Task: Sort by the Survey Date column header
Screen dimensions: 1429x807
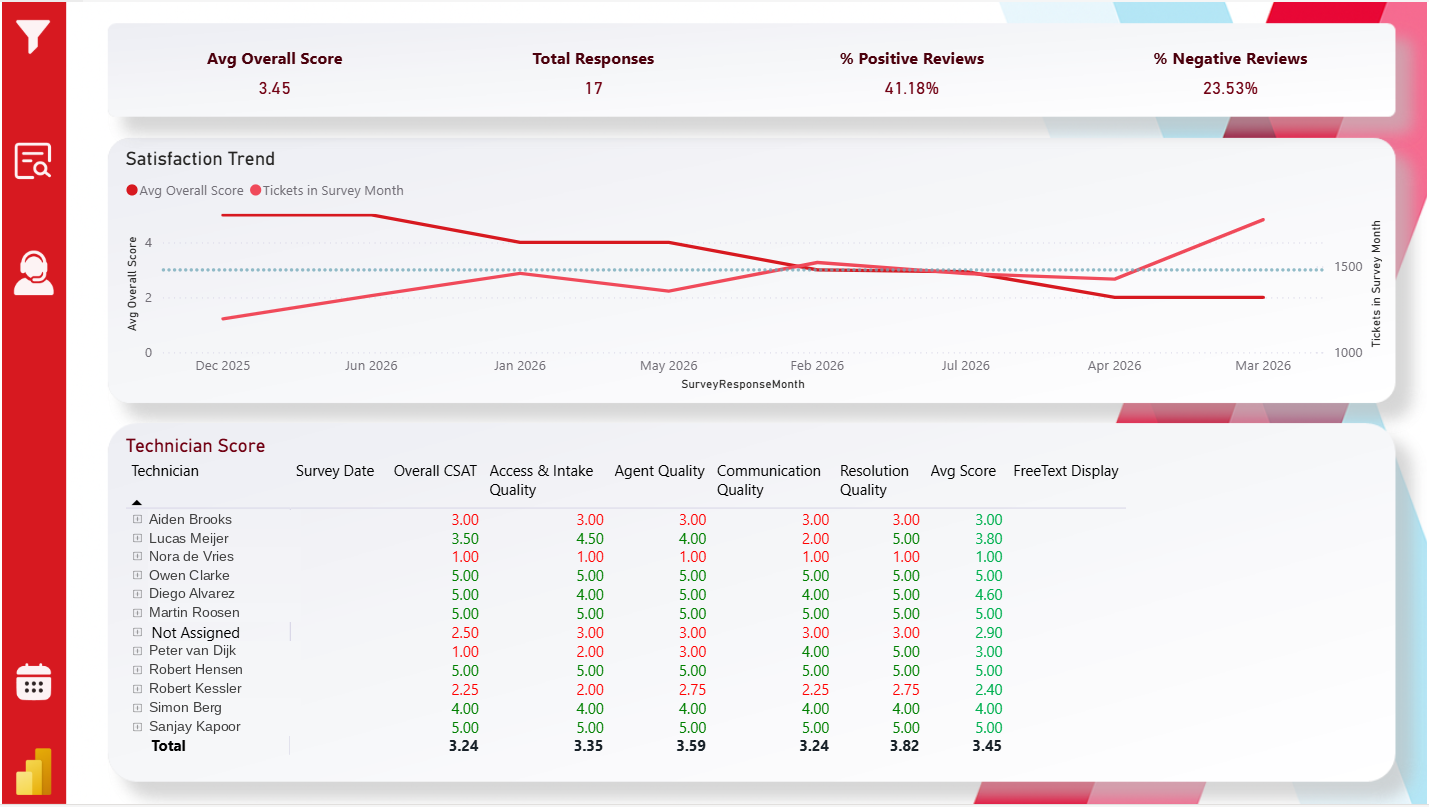Action: click(x=335, y=471)
